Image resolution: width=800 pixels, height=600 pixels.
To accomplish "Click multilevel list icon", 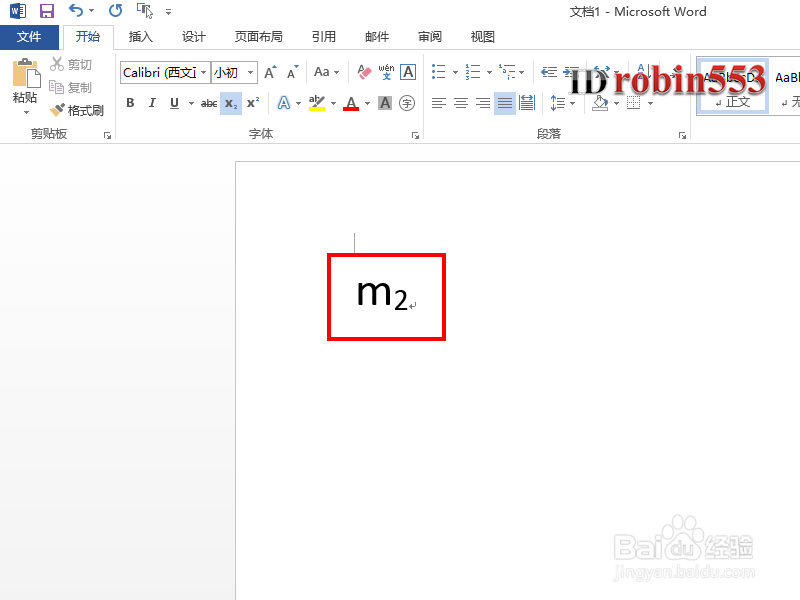I will point(507,72).
